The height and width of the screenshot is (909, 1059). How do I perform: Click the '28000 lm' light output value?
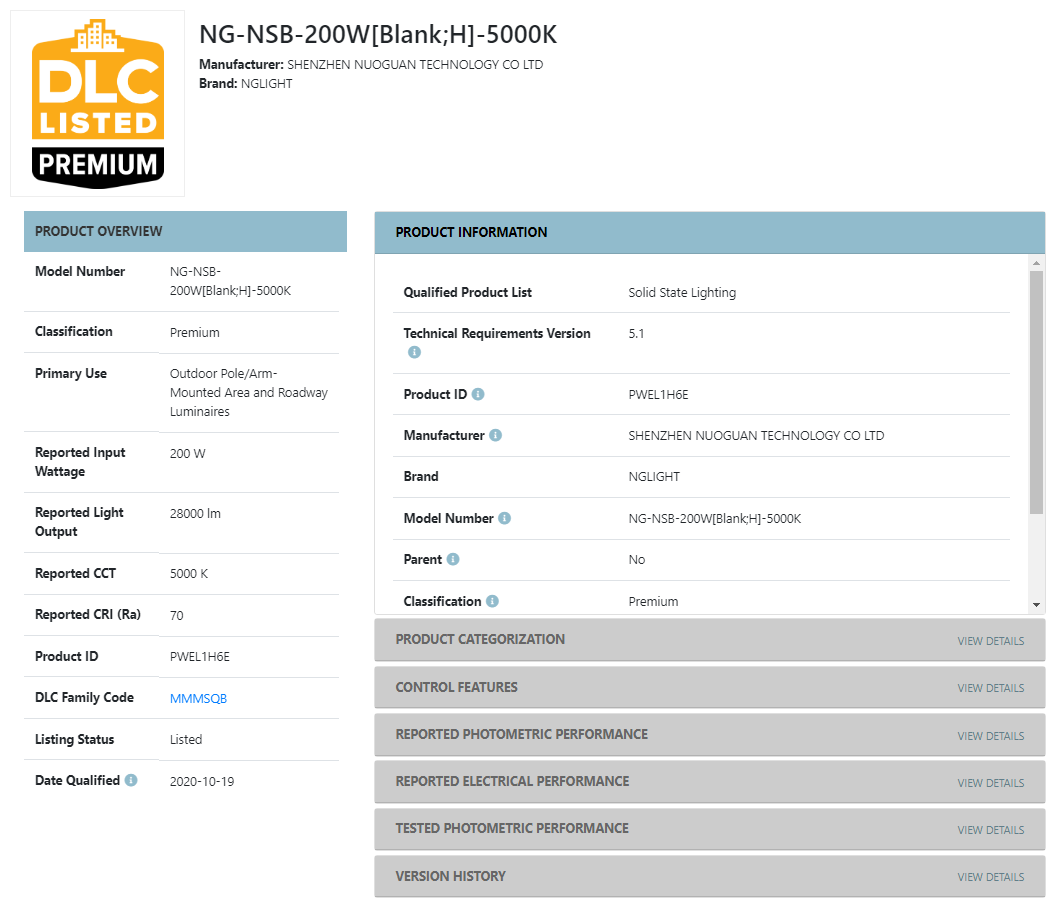(195, 514)
